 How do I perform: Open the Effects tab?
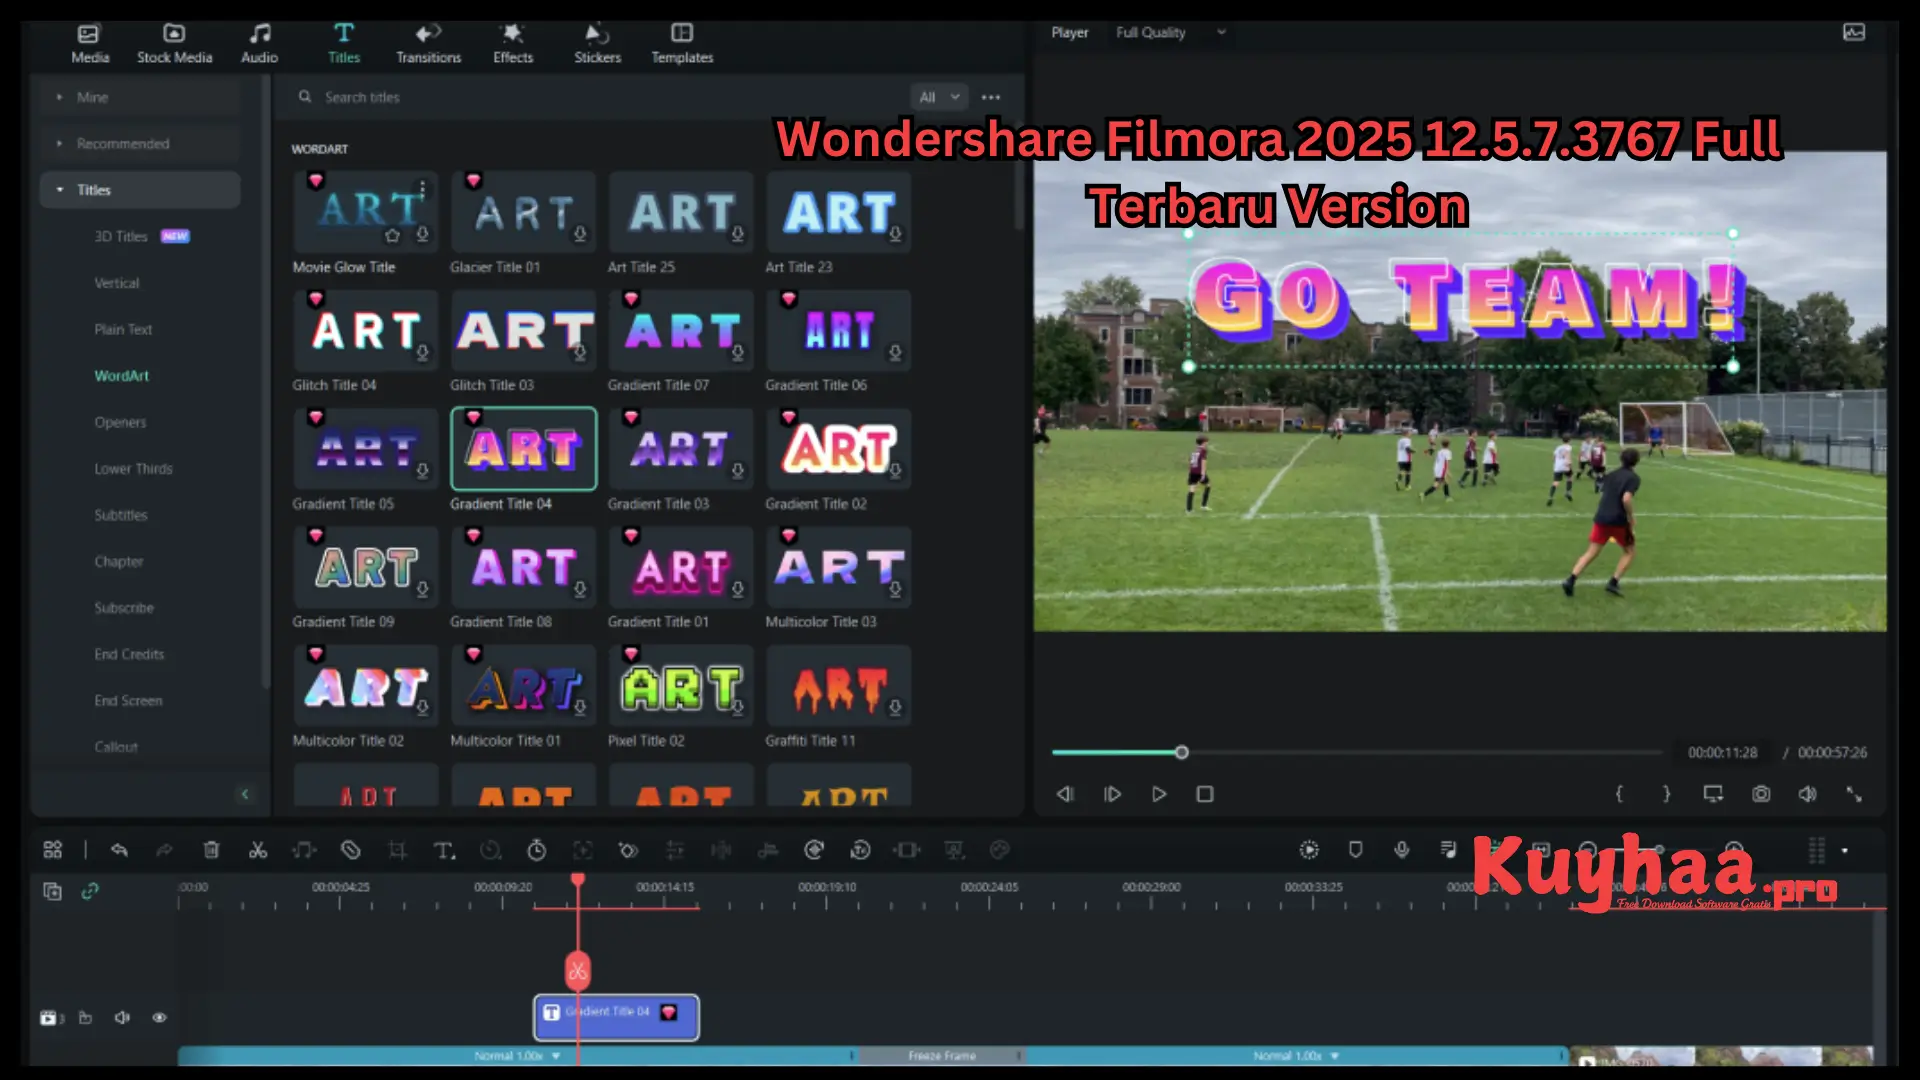513,44
